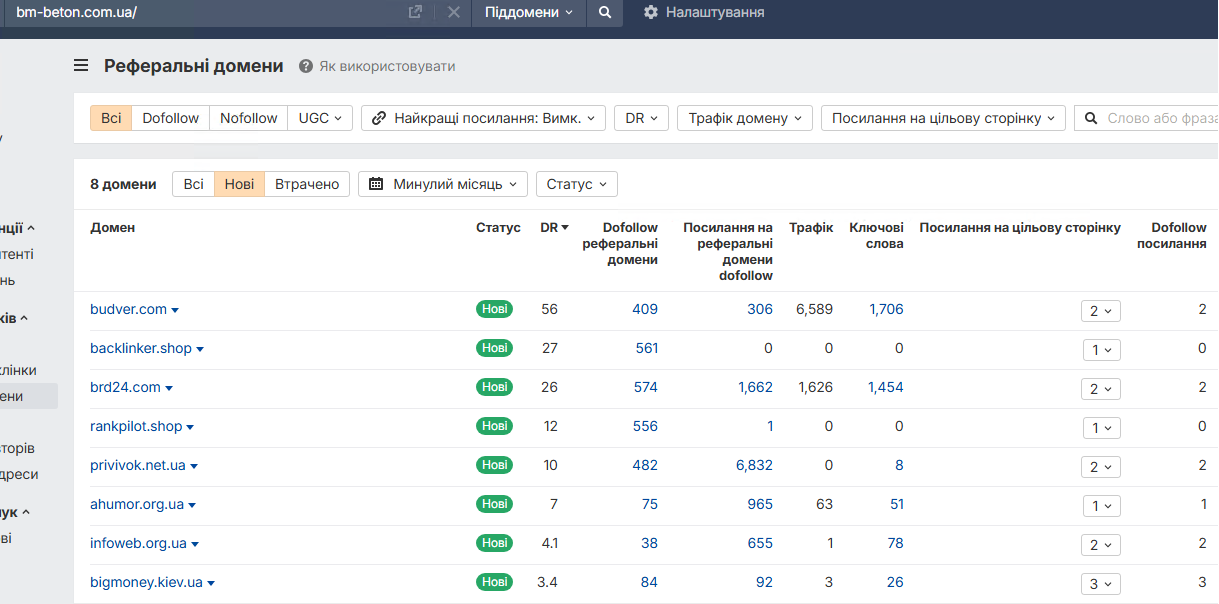
Task: Open target URL in new tab icon
Action: click(415, 12)
